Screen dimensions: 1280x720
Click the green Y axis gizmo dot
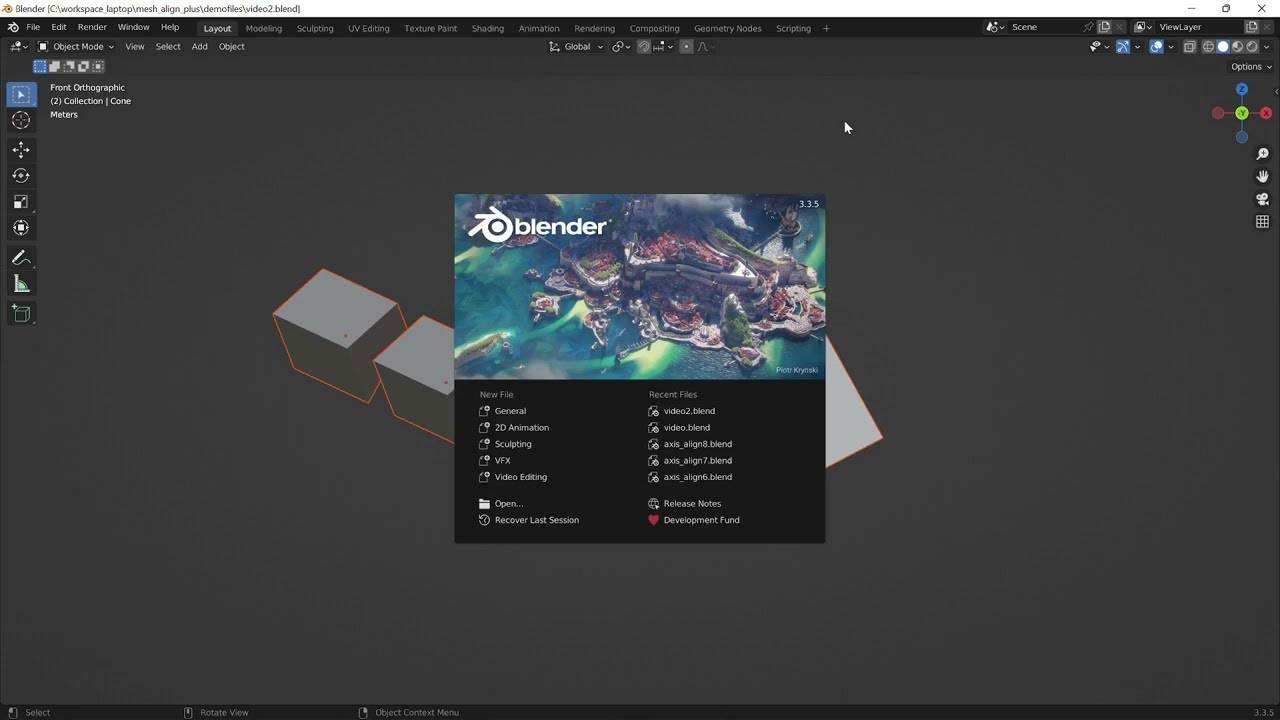click(x=1242, y=113)
